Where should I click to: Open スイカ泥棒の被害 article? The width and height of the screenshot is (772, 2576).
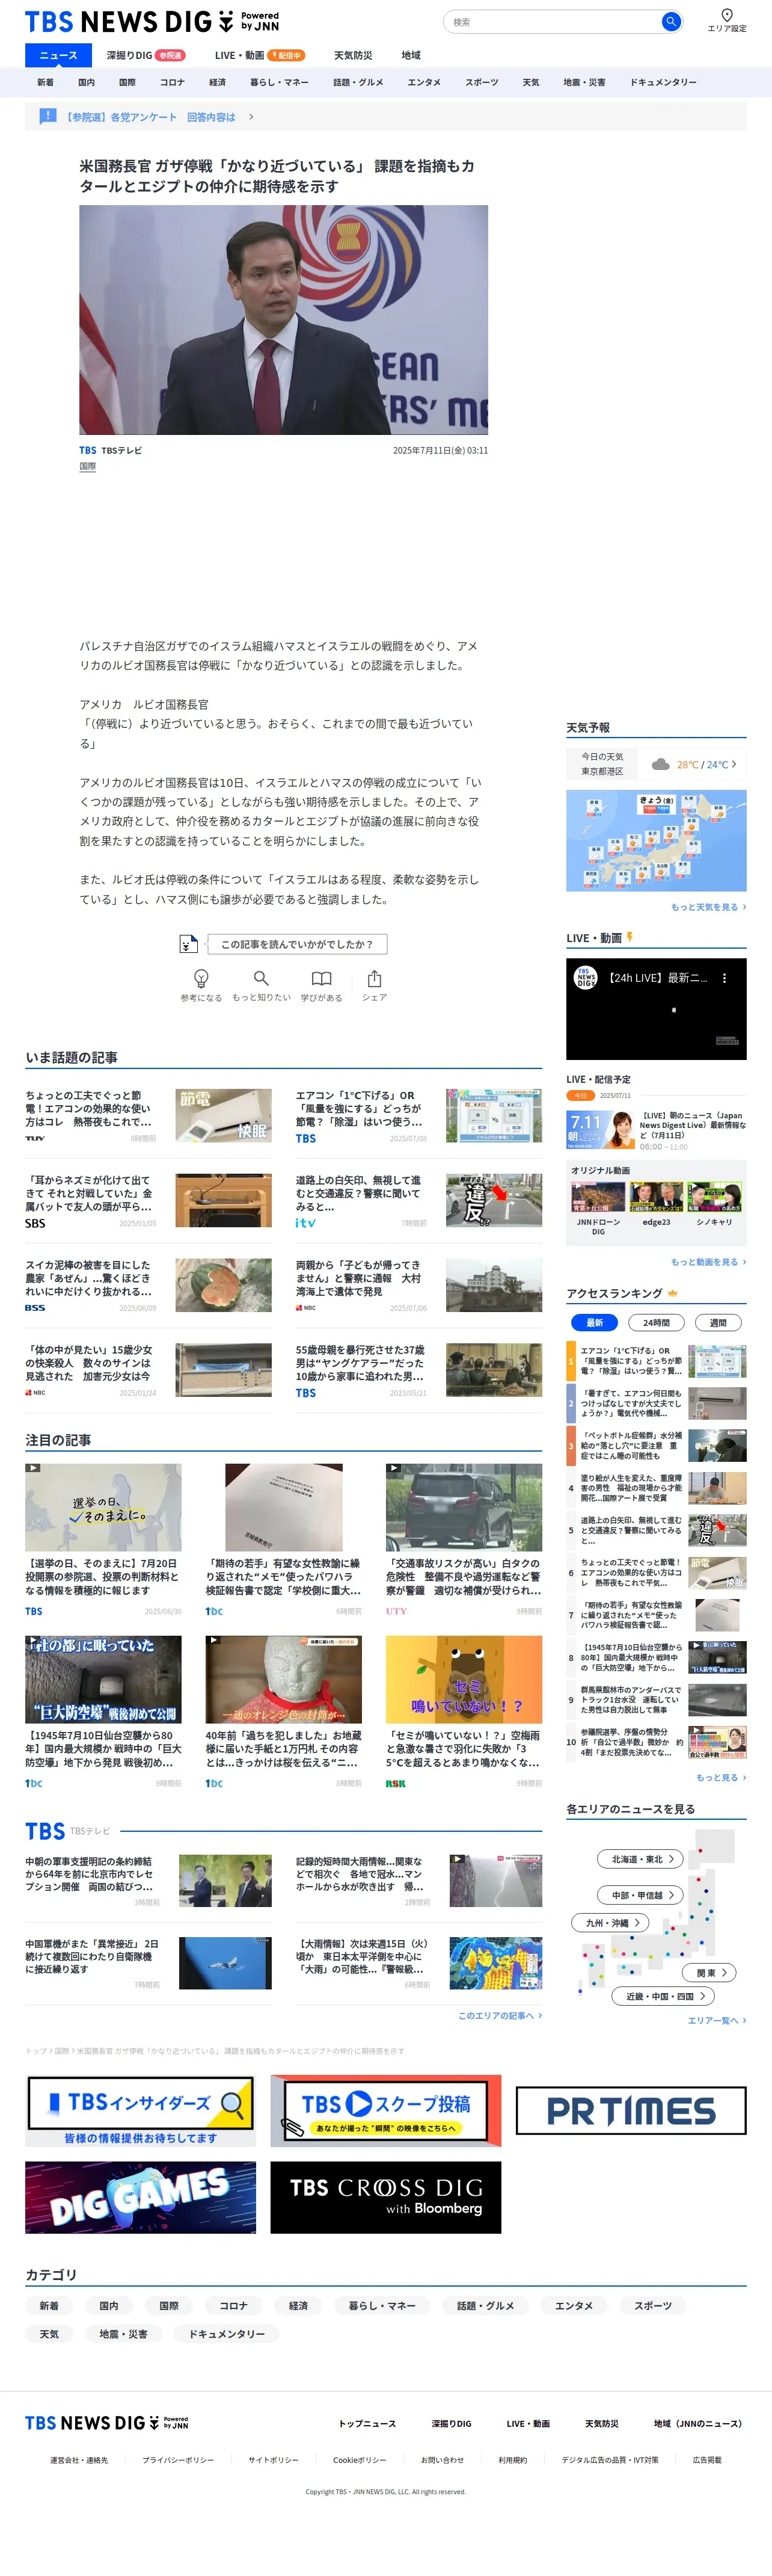[x=148, y=1285]
